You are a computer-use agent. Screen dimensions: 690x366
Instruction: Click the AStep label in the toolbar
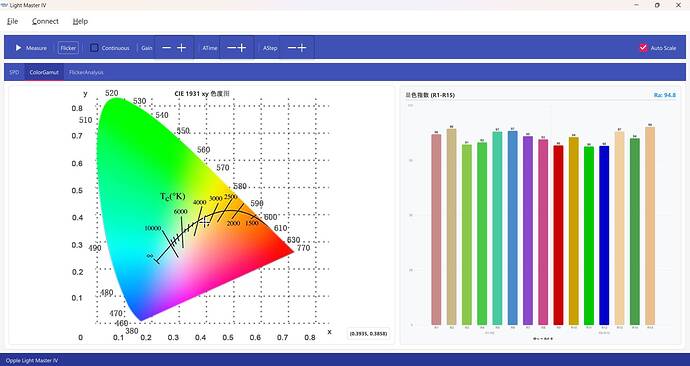tap(270, 48)
